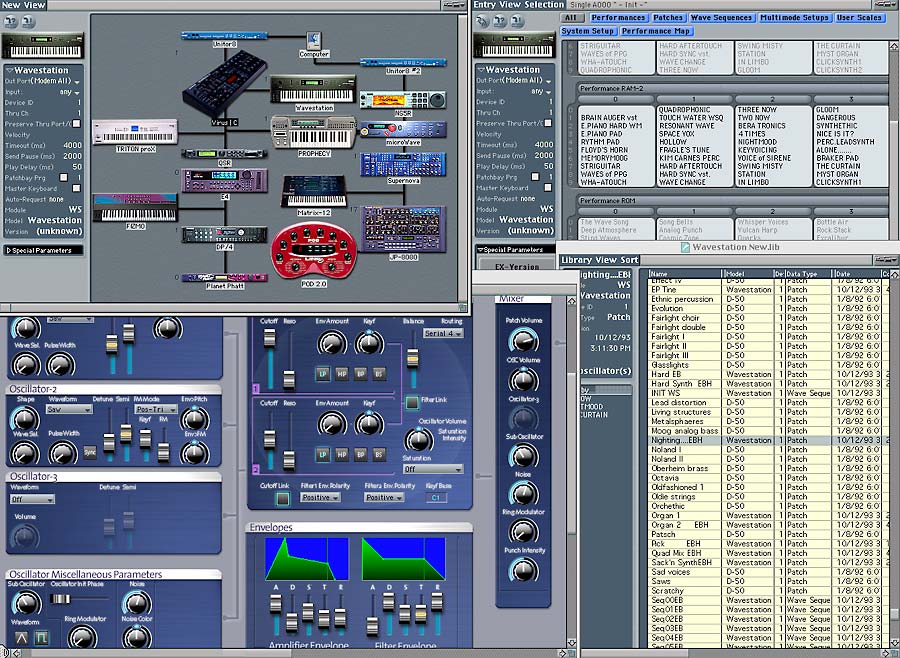Pick the Wavestation keyboard in the device layout
This screenshot has width=900, height=658.
(313, 90)
